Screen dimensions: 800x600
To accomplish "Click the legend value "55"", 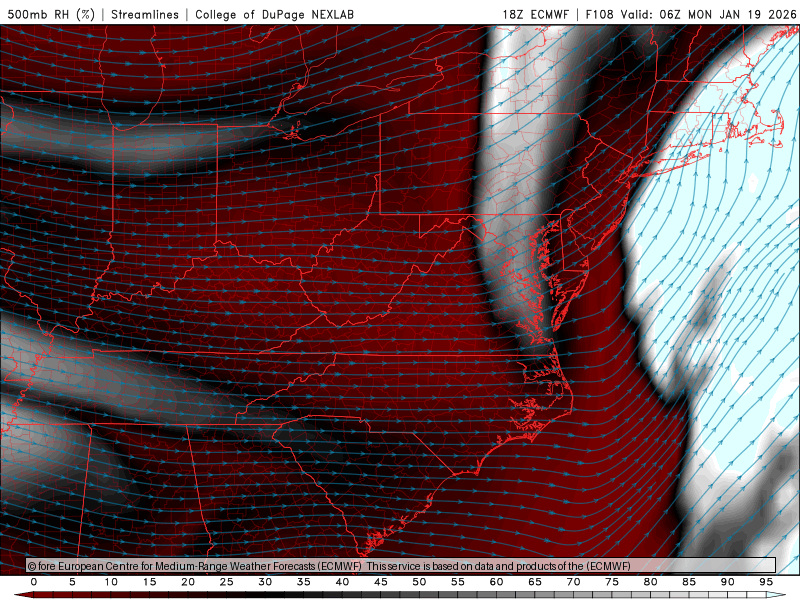I will click(458, 582).
